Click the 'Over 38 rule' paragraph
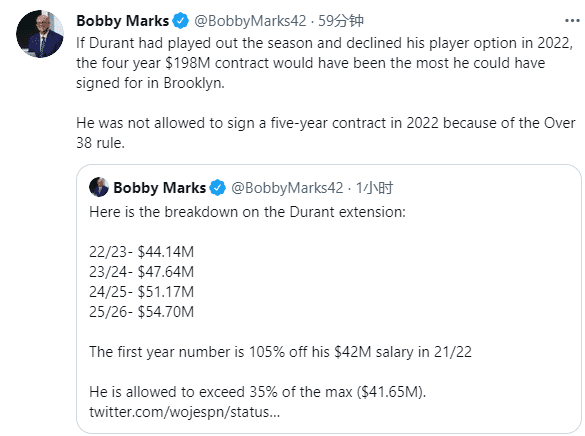The image size is (585, 436). coord(326,133)
